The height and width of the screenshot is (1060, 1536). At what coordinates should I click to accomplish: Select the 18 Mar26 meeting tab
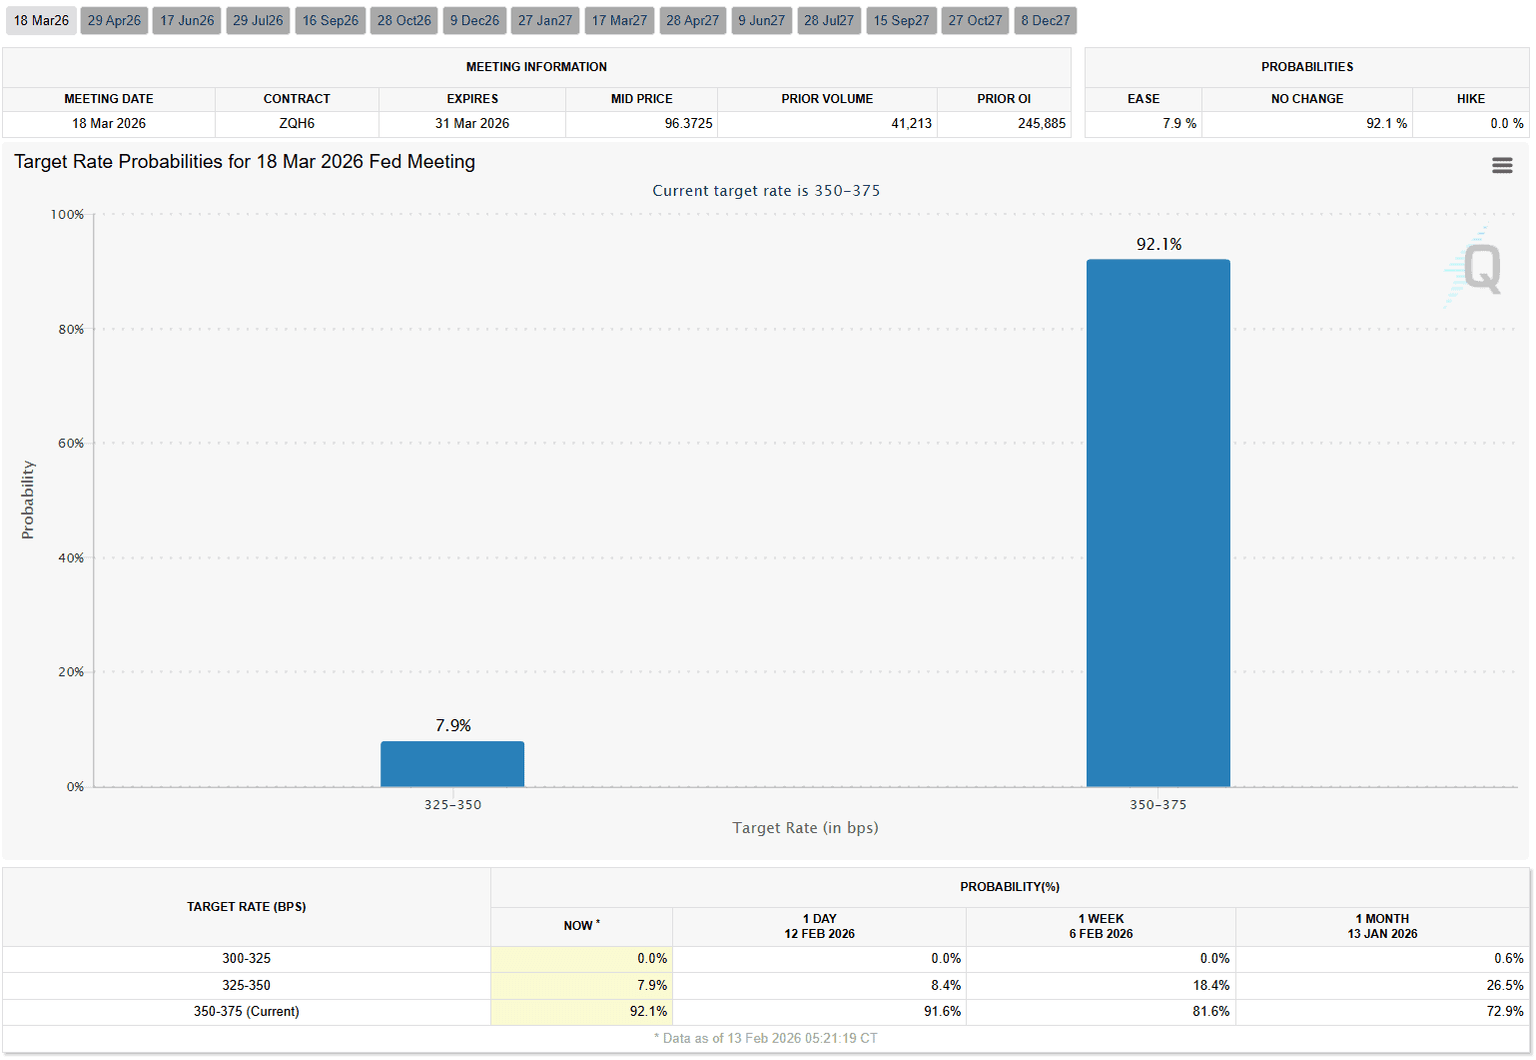[41, 21]
